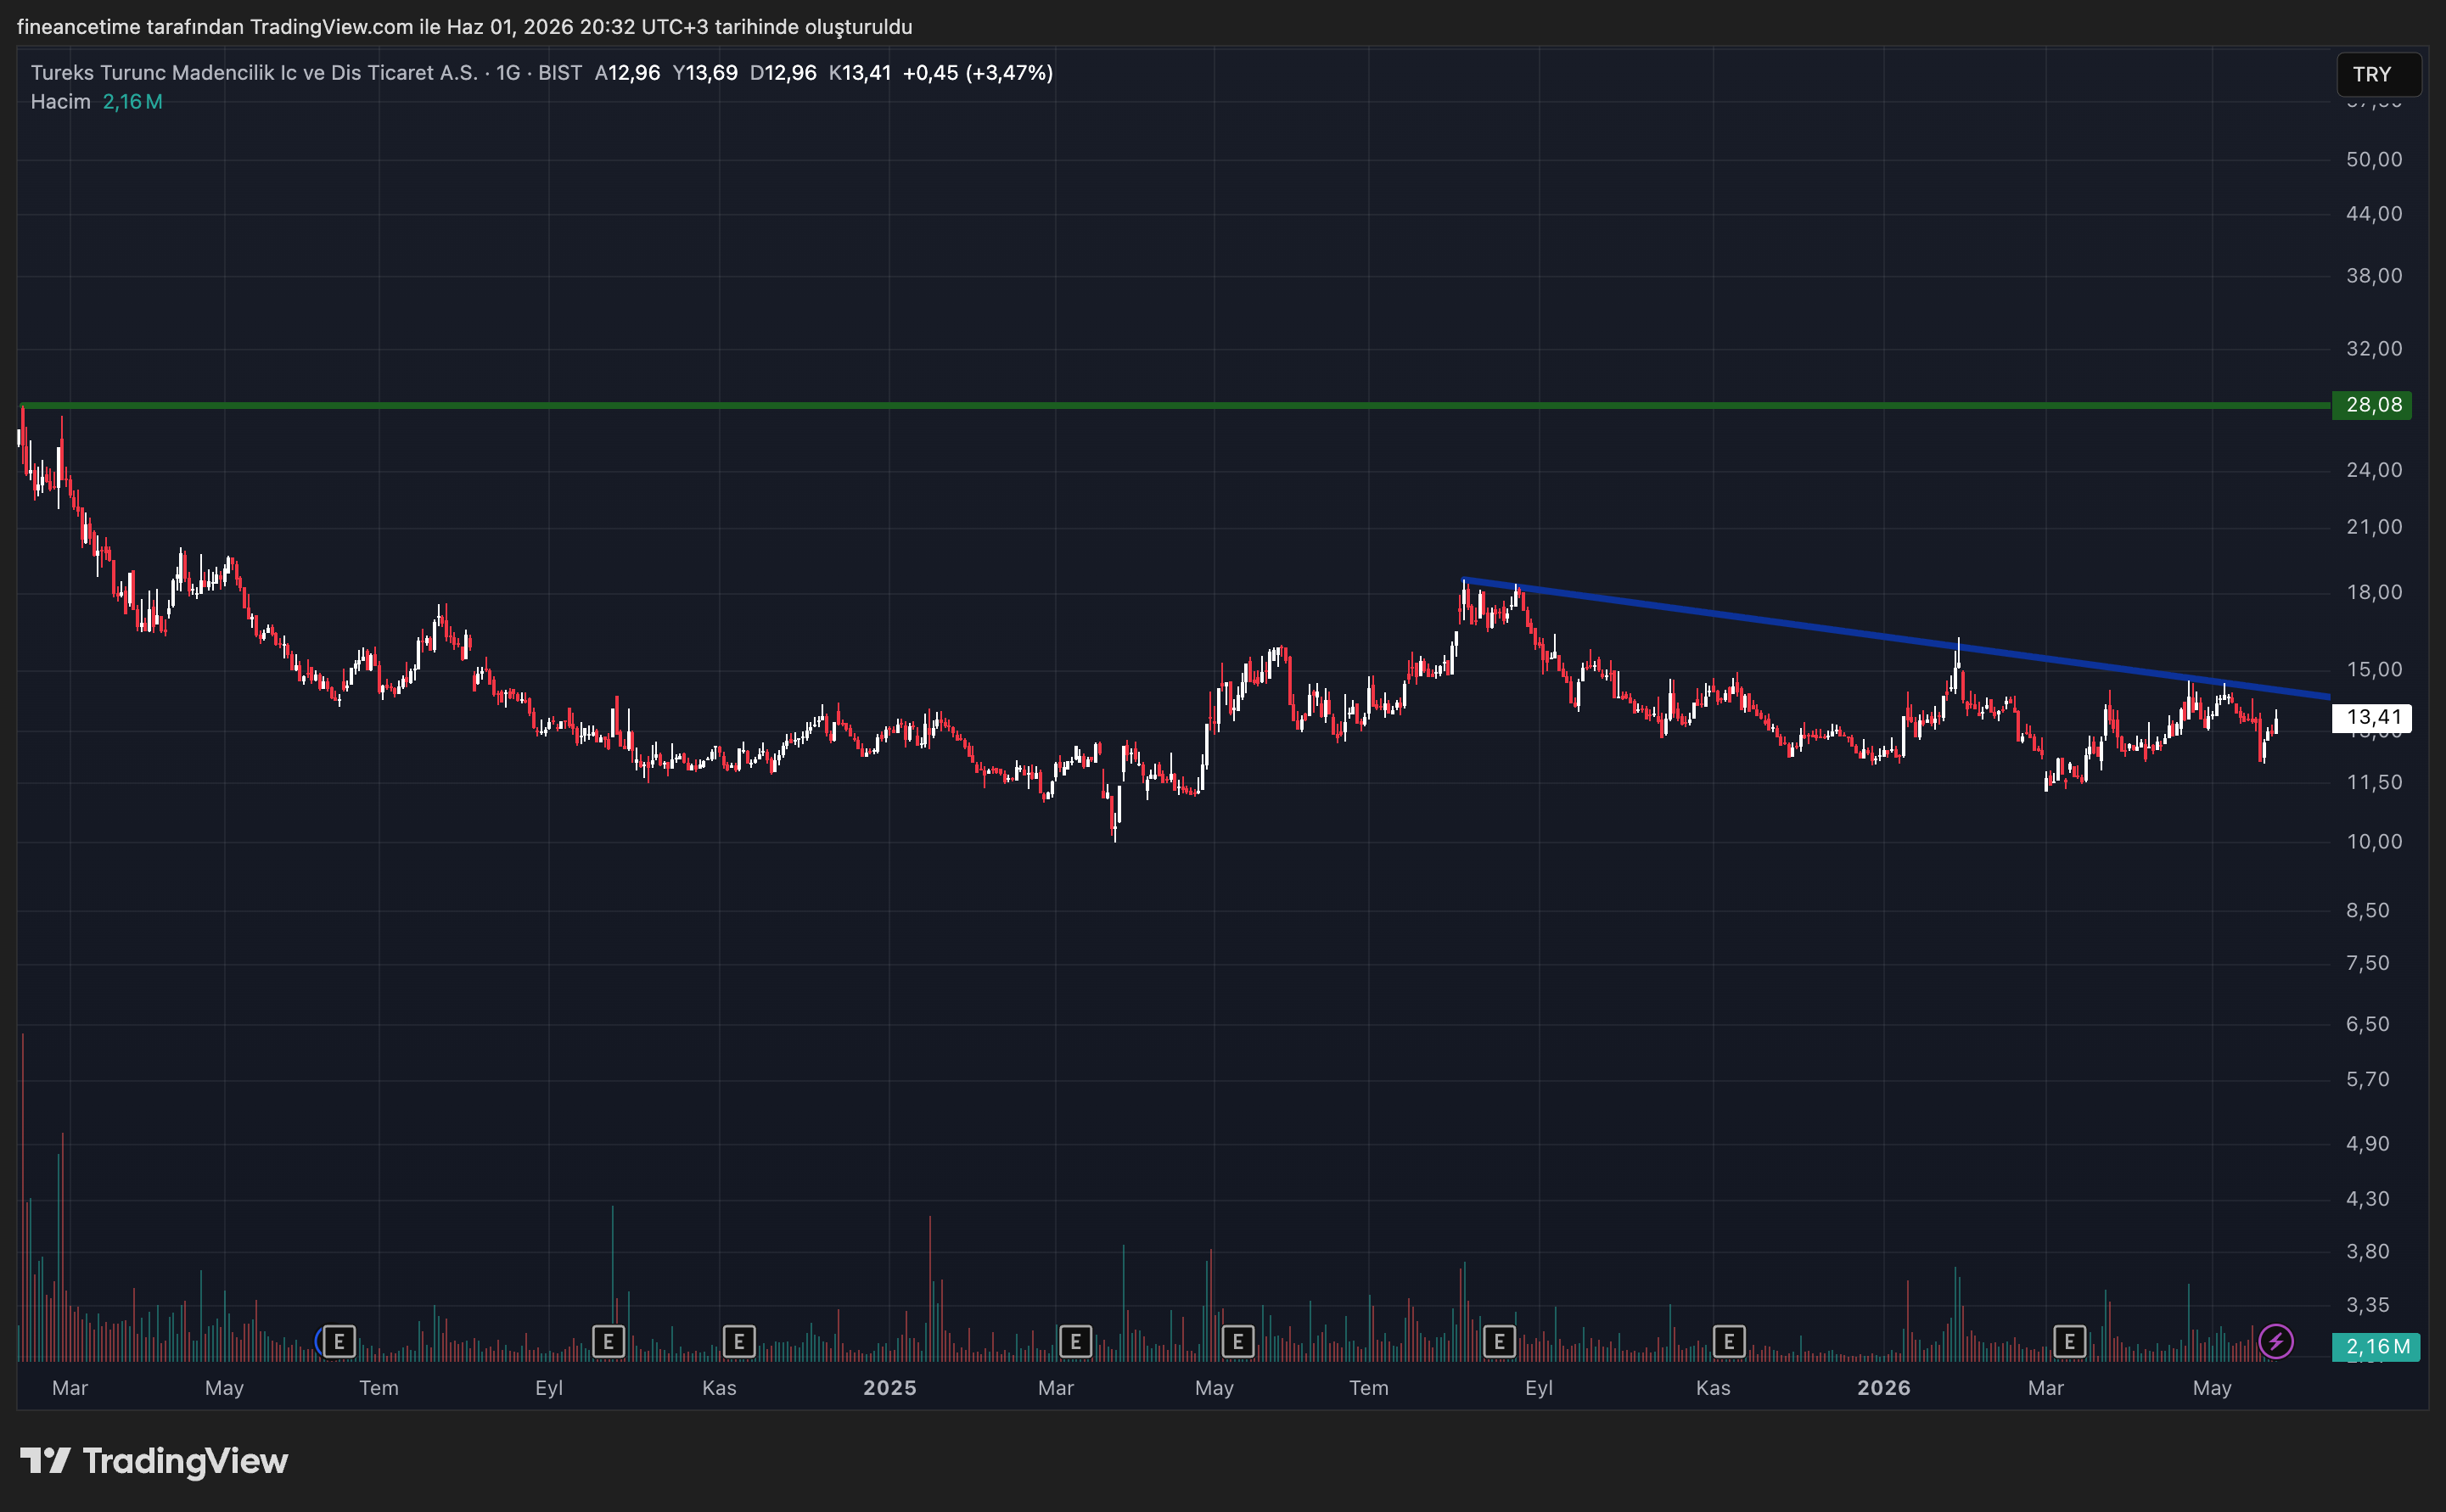Image resolution: width=2446 pixels, height=1512 pixels.
Task: Click the 1G interval in the legend
Action: coord(508,73)
